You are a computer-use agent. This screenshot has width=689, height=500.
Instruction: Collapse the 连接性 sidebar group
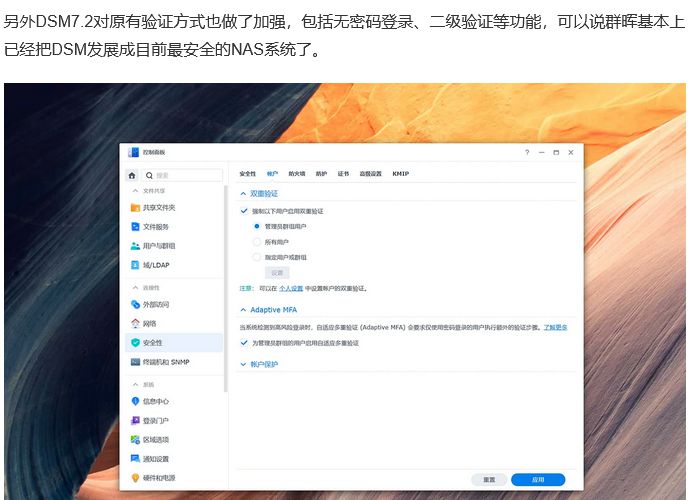[135, 287]
